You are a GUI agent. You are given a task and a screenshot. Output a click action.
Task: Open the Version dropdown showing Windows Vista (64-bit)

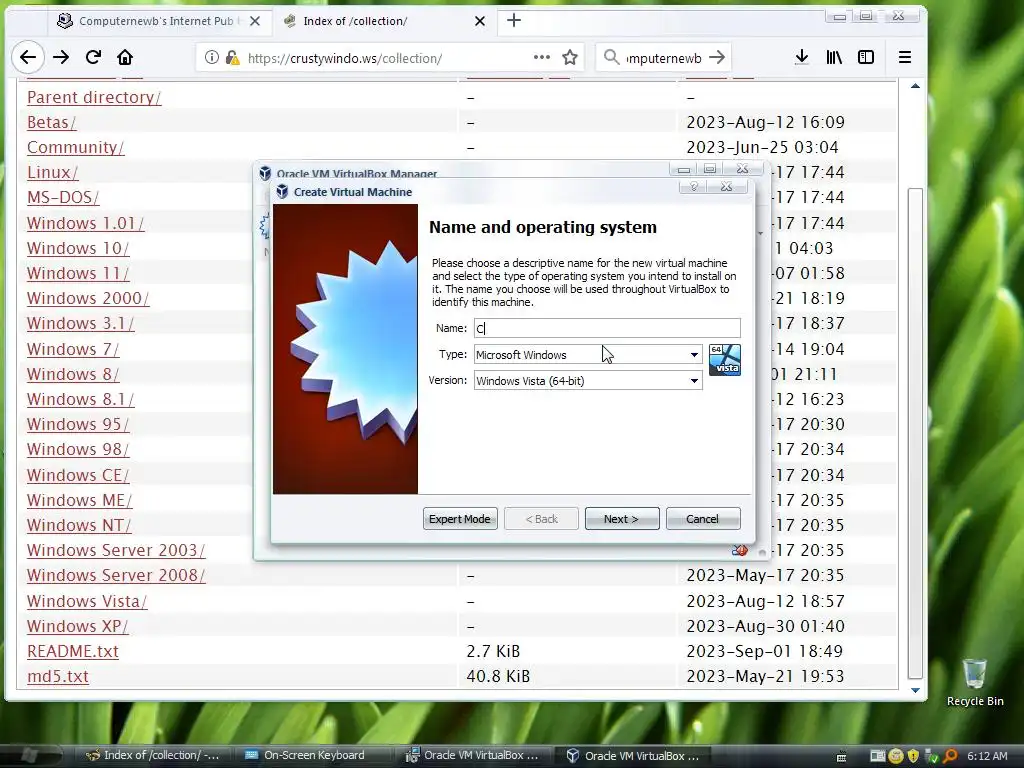(588, 381)
